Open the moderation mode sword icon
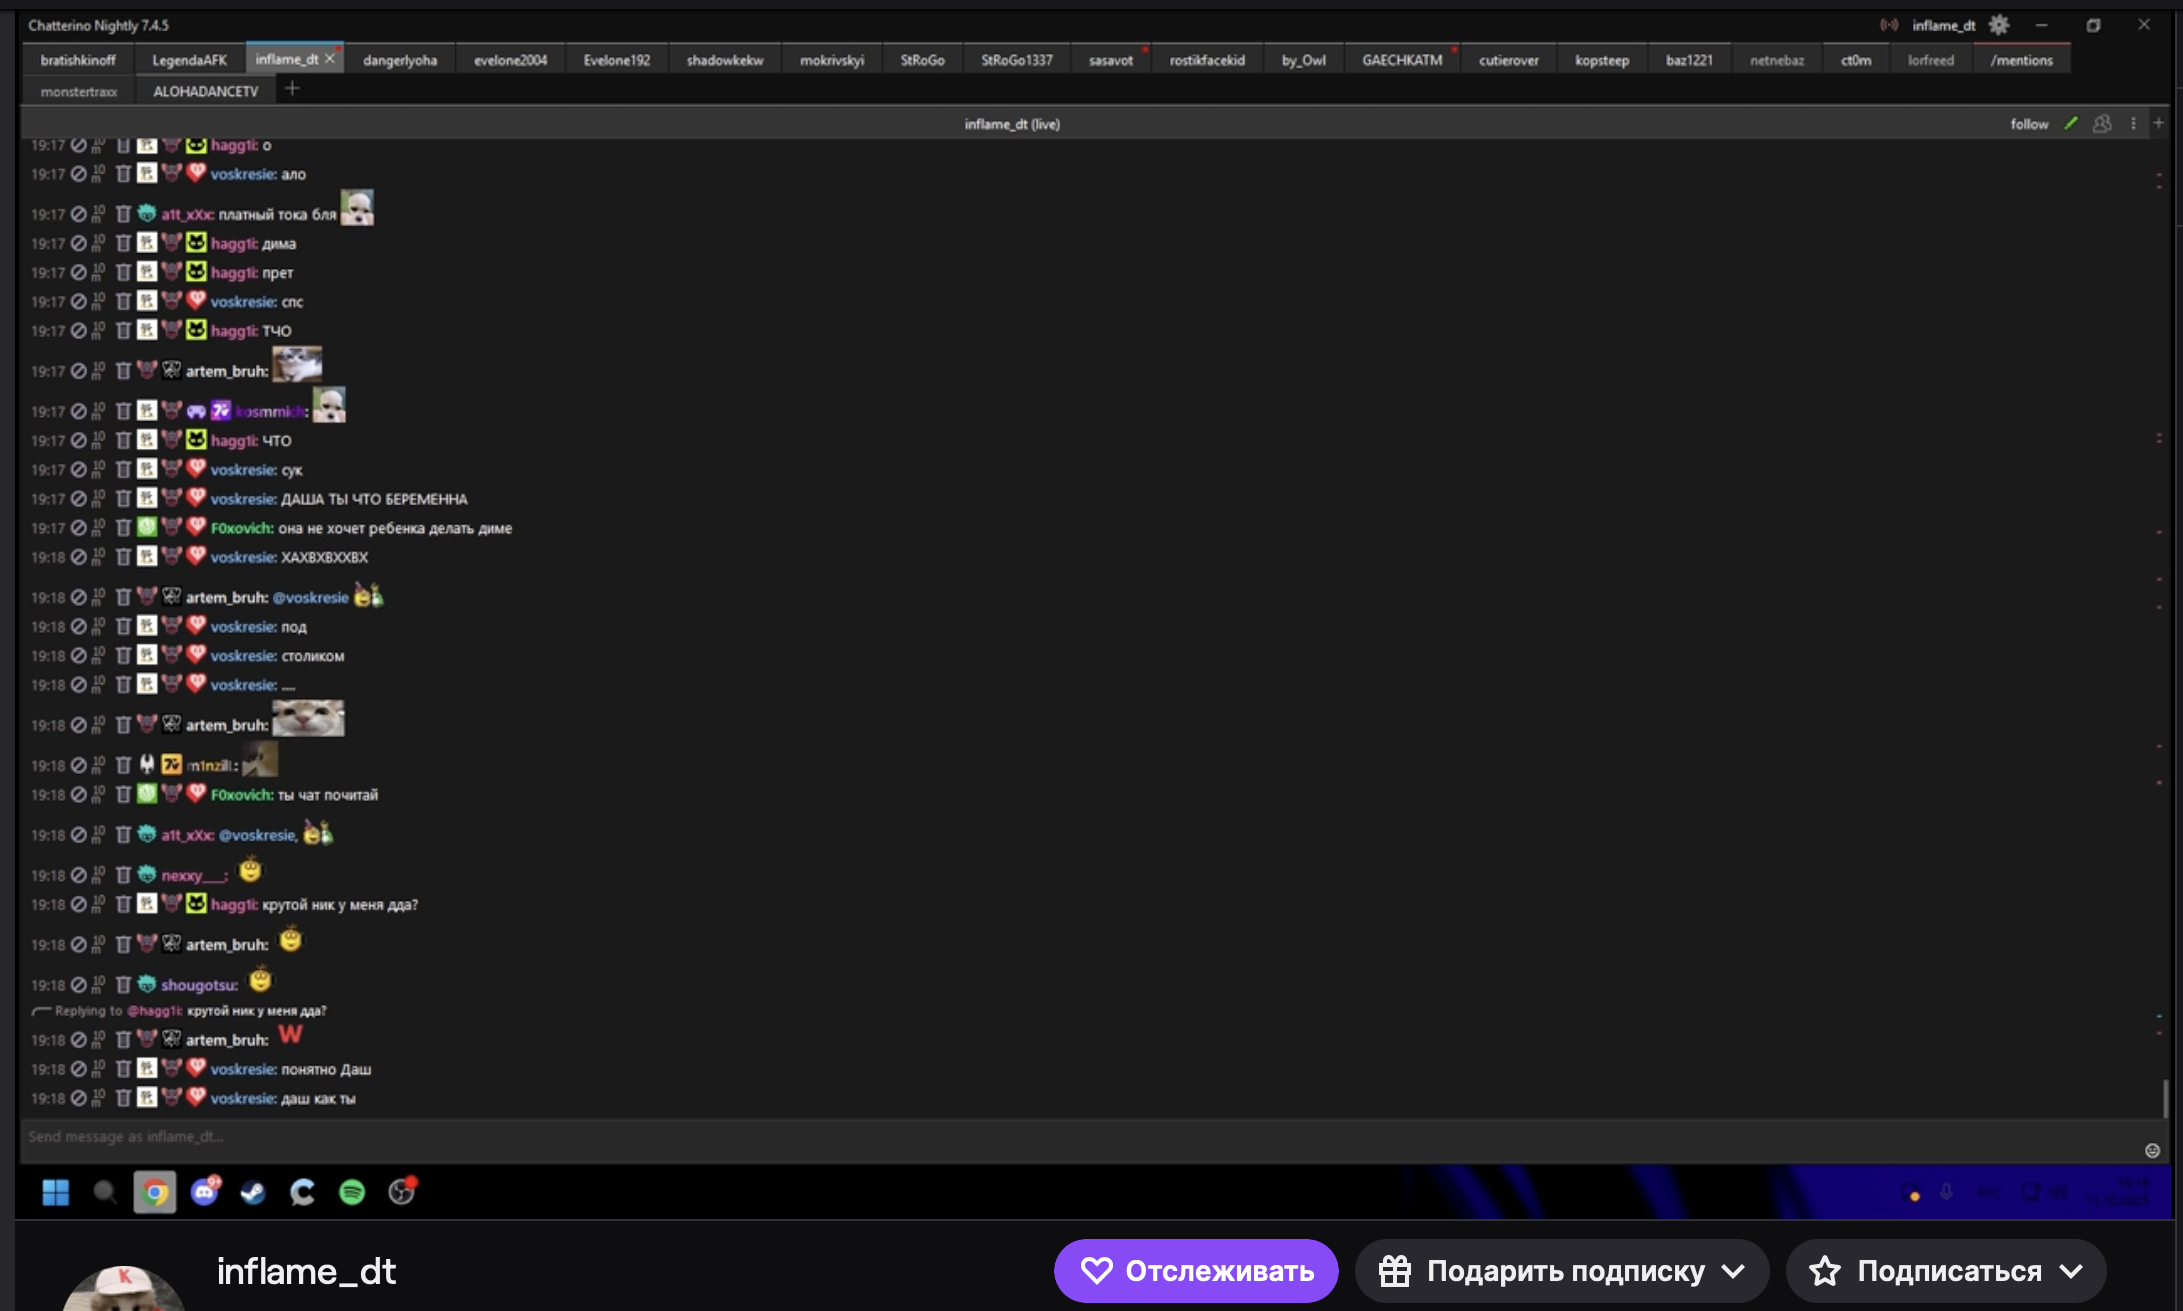 [2071, 123]
